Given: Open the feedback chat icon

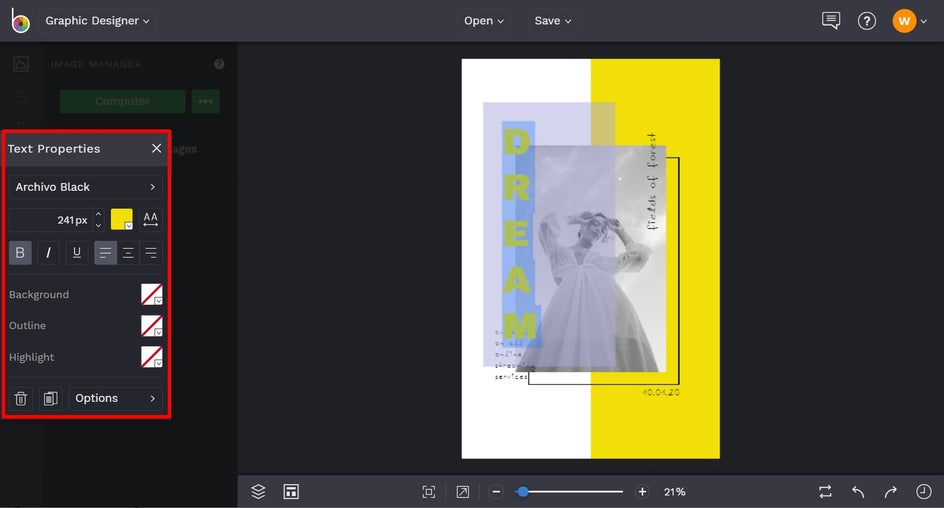Looking at the screenshot, I should tap(831, 20).
